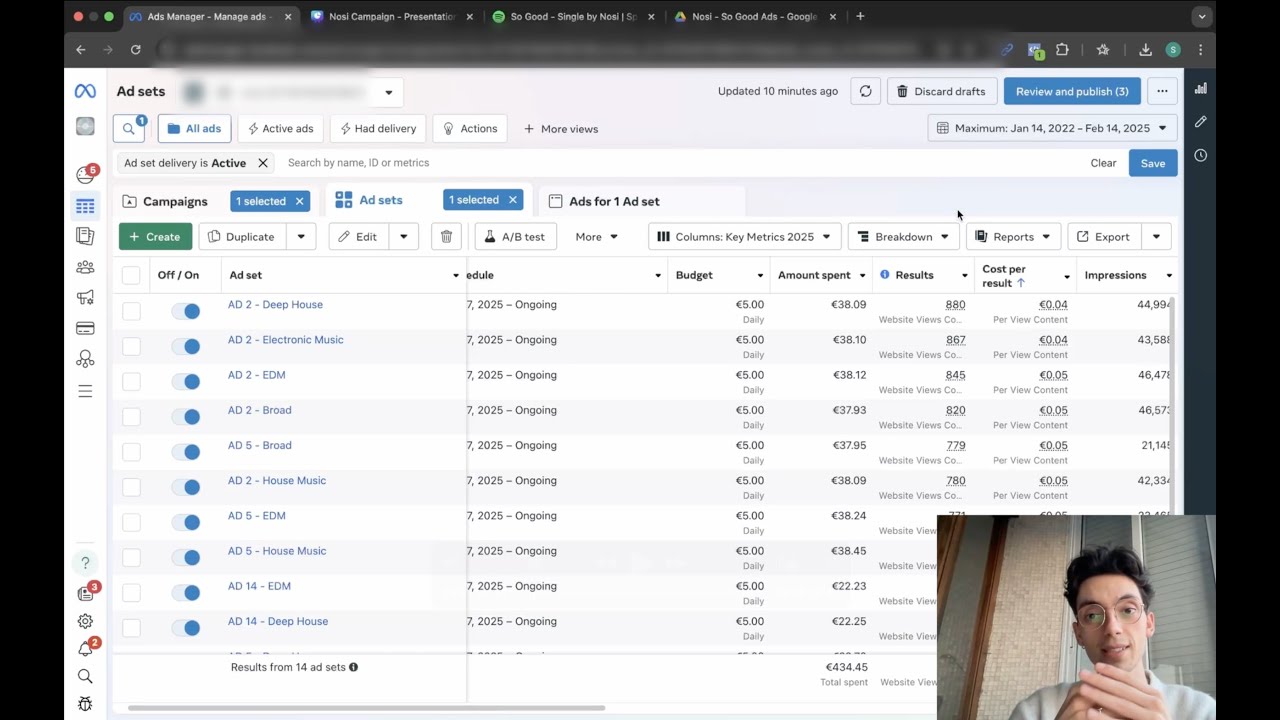The width and height of the screenshot is (1280, 720).
Task: Switch to the Ad sets tab
Action: click(x=370, y=200)
